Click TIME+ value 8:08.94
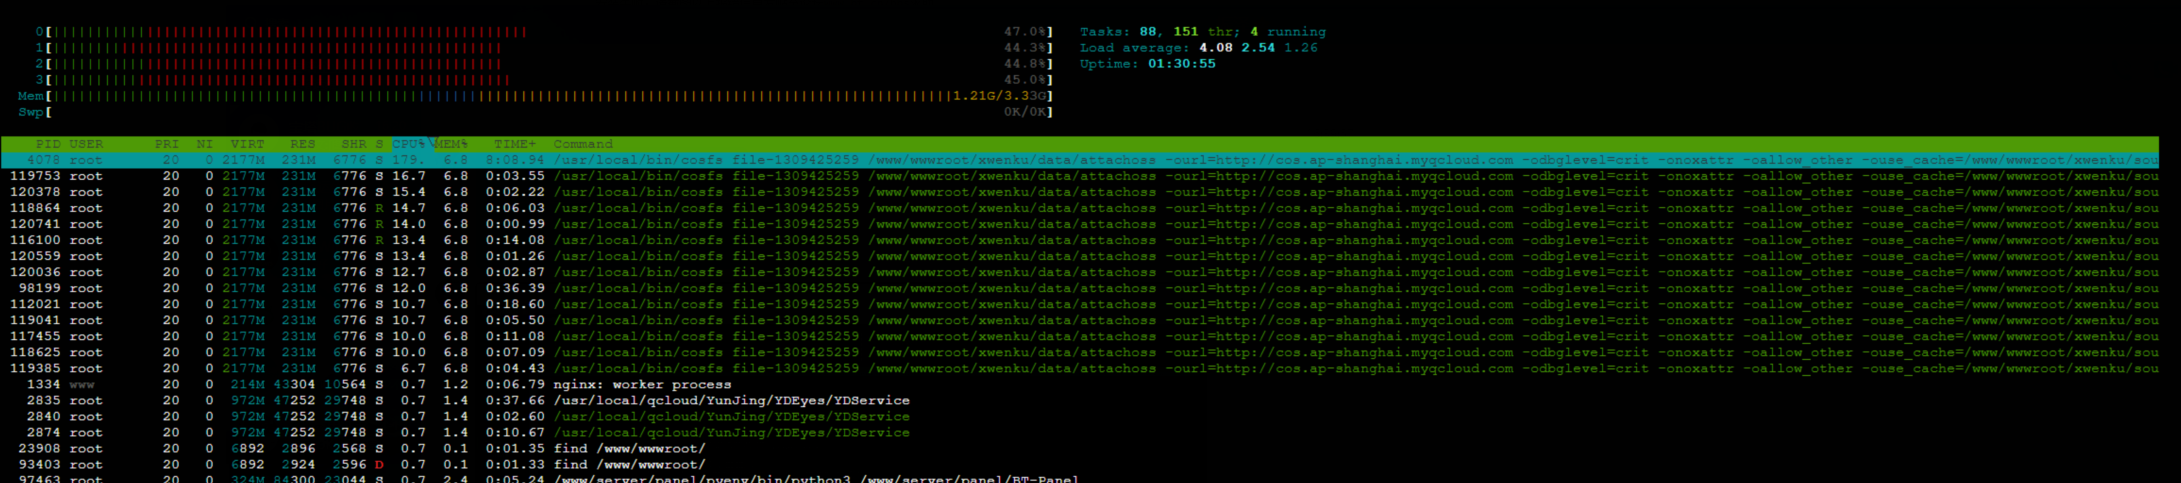2181x483 pixels. click(x=515, y=160)
